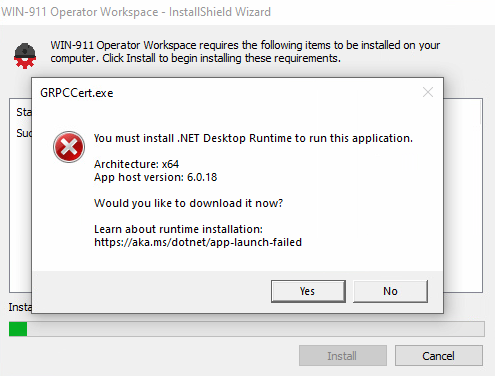Click 'Would you like to download it now?' text
This screenshot has height=376, width=495.
pos(188,203)
